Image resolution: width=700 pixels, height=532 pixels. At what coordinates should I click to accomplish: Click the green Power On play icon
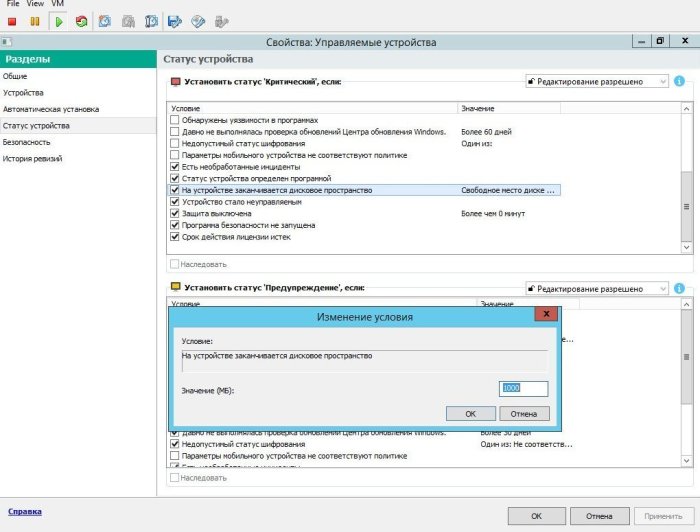point(58,21)
